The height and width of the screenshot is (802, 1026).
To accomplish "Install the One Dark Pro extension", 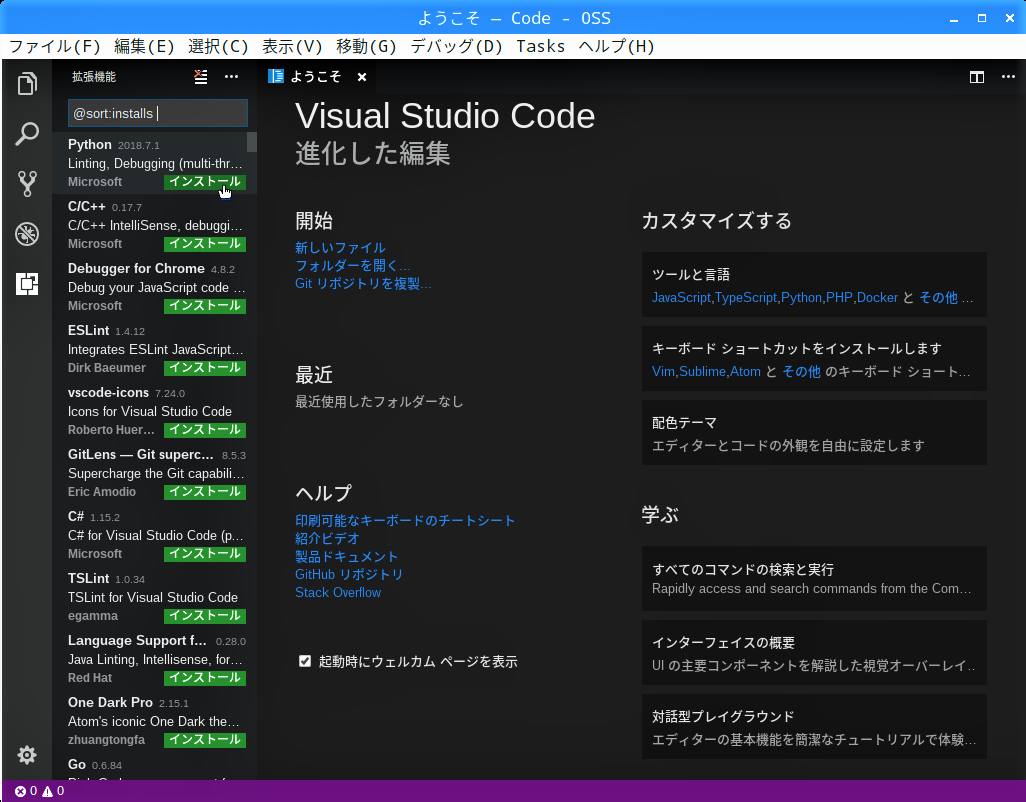I will 205,740.
